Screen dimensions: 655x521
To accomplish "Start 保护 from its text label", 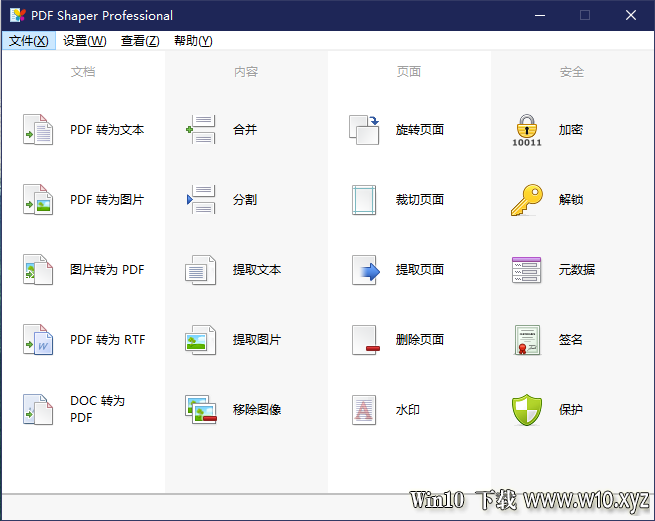I will 571,409.
